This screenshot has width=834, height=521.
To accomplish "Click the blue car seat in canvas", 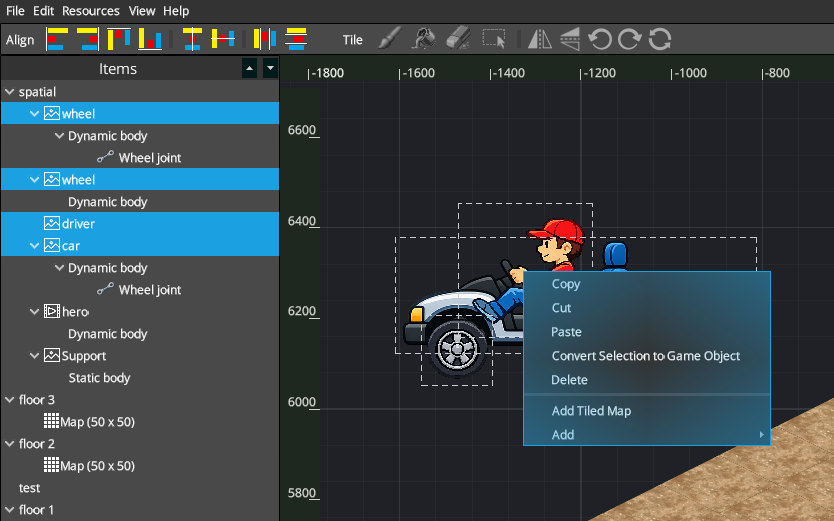I will (x=616, y=256).
